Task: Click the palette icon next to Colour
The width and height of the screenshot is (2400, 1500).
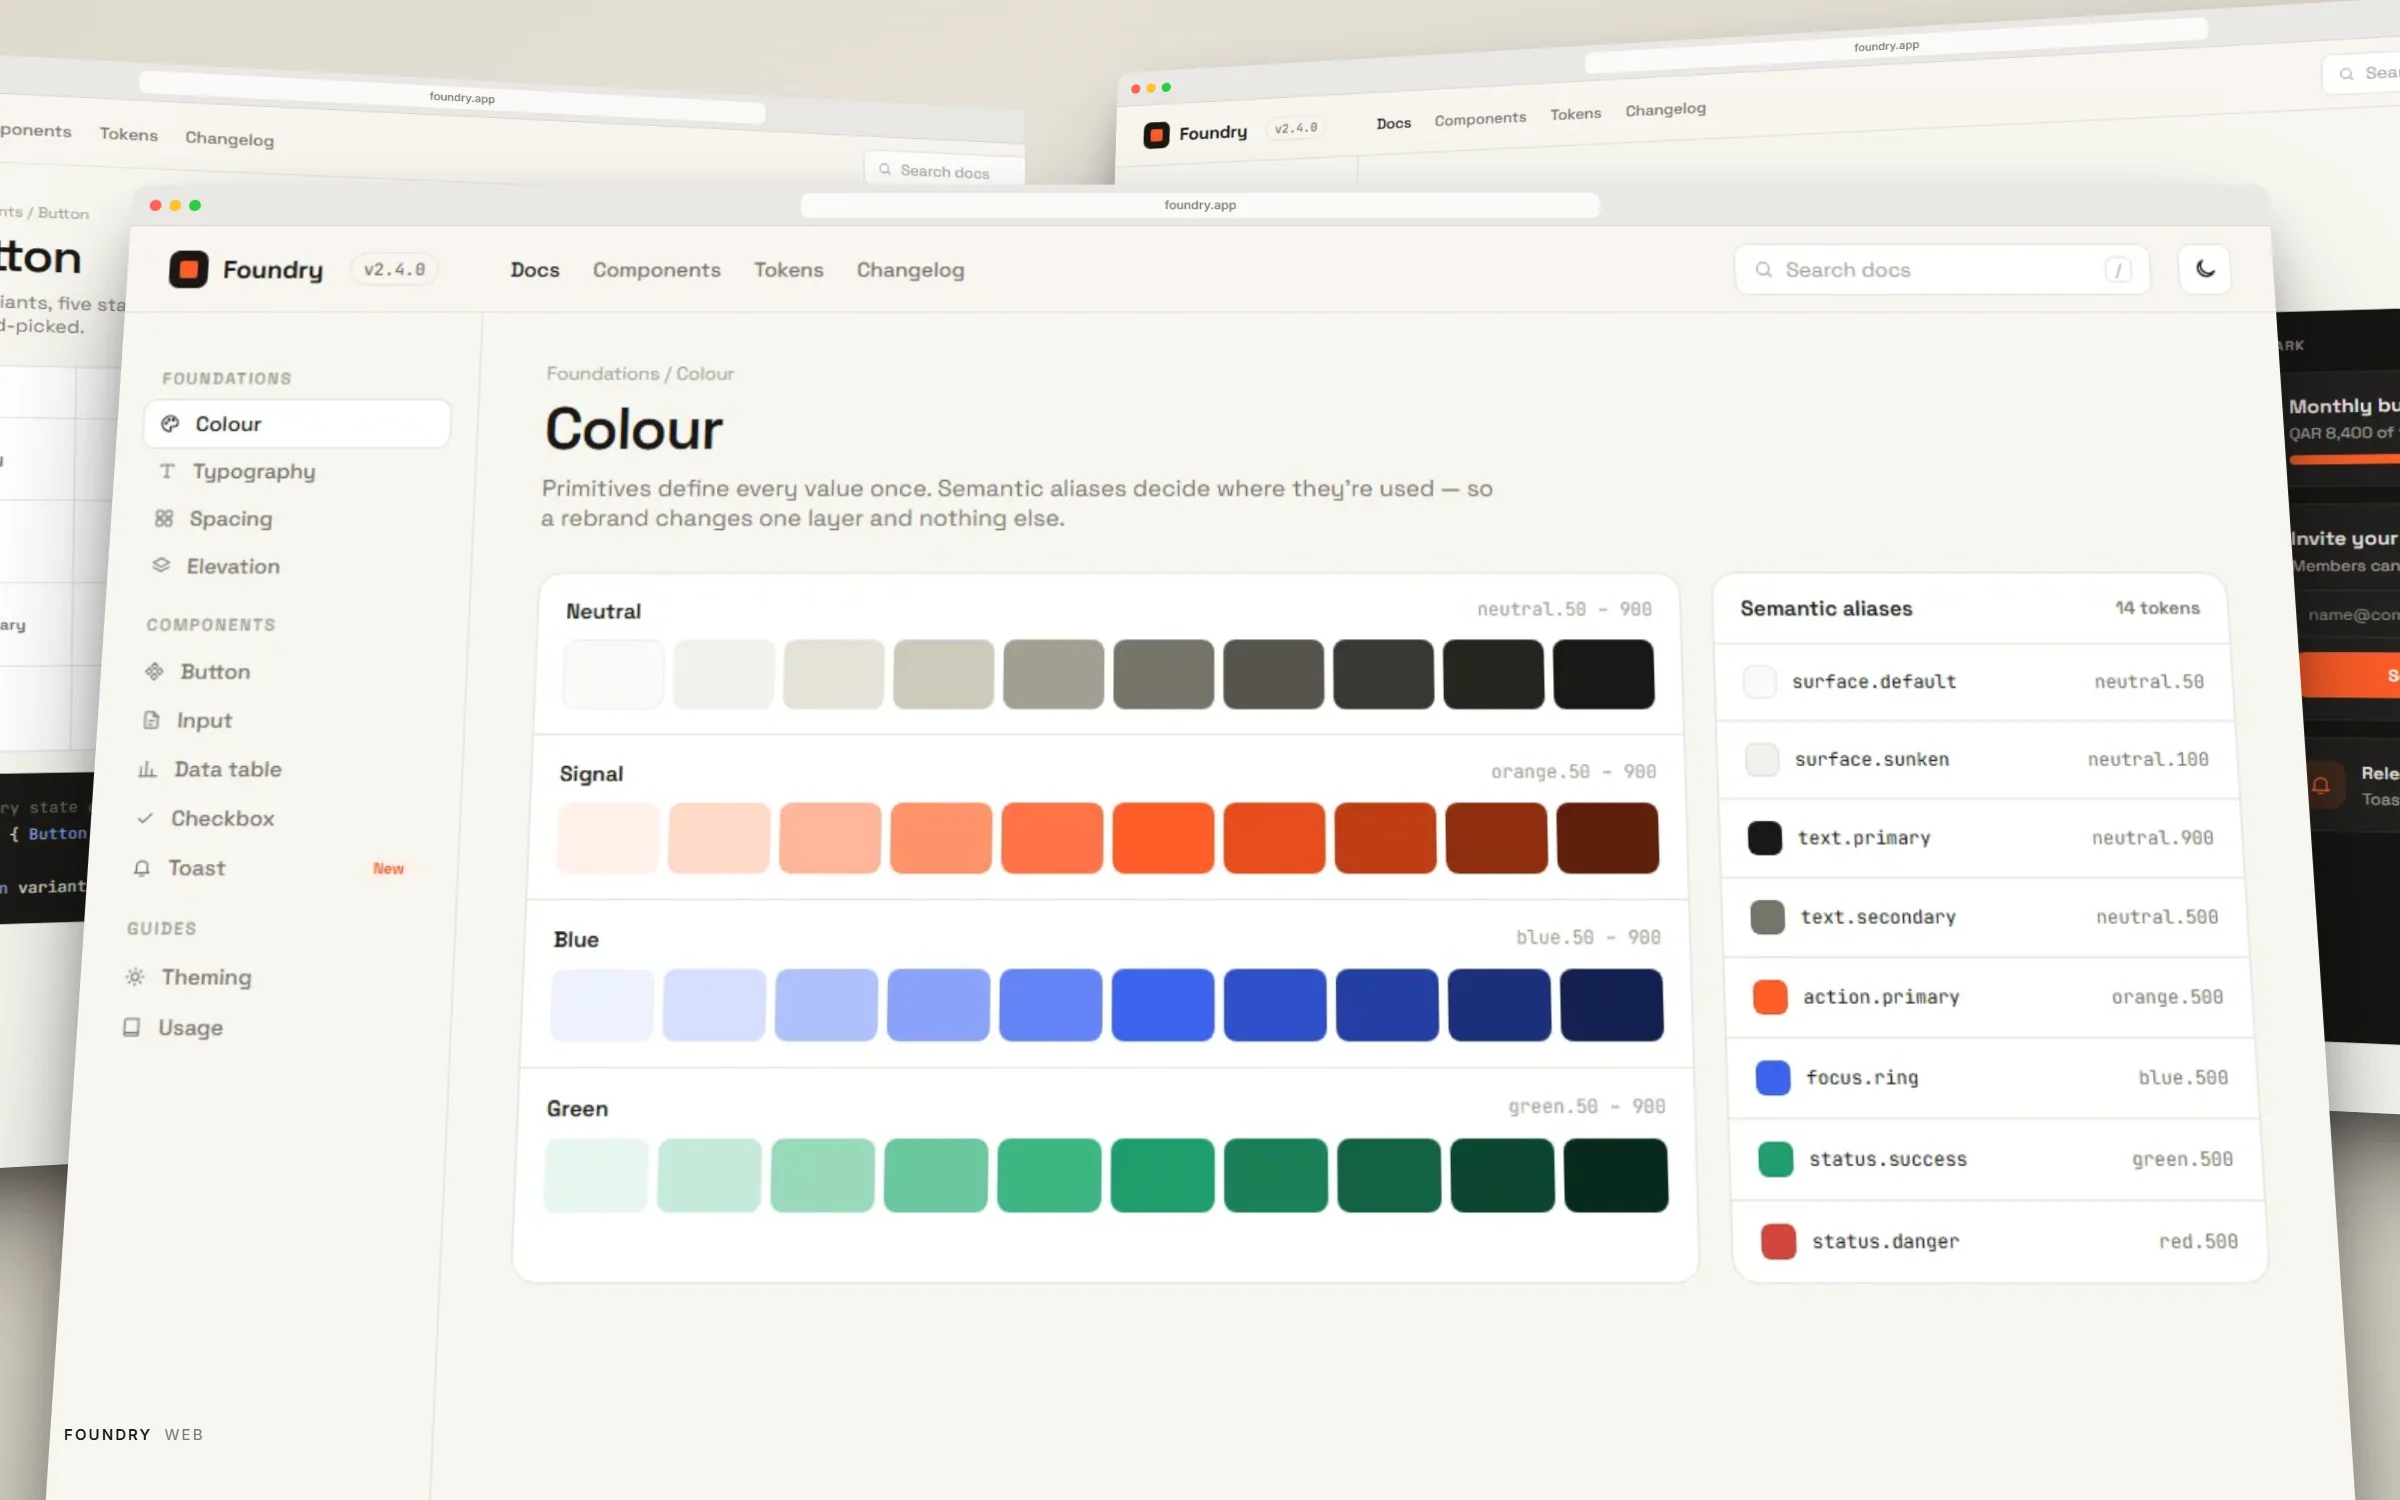Action: click(170, 424)
